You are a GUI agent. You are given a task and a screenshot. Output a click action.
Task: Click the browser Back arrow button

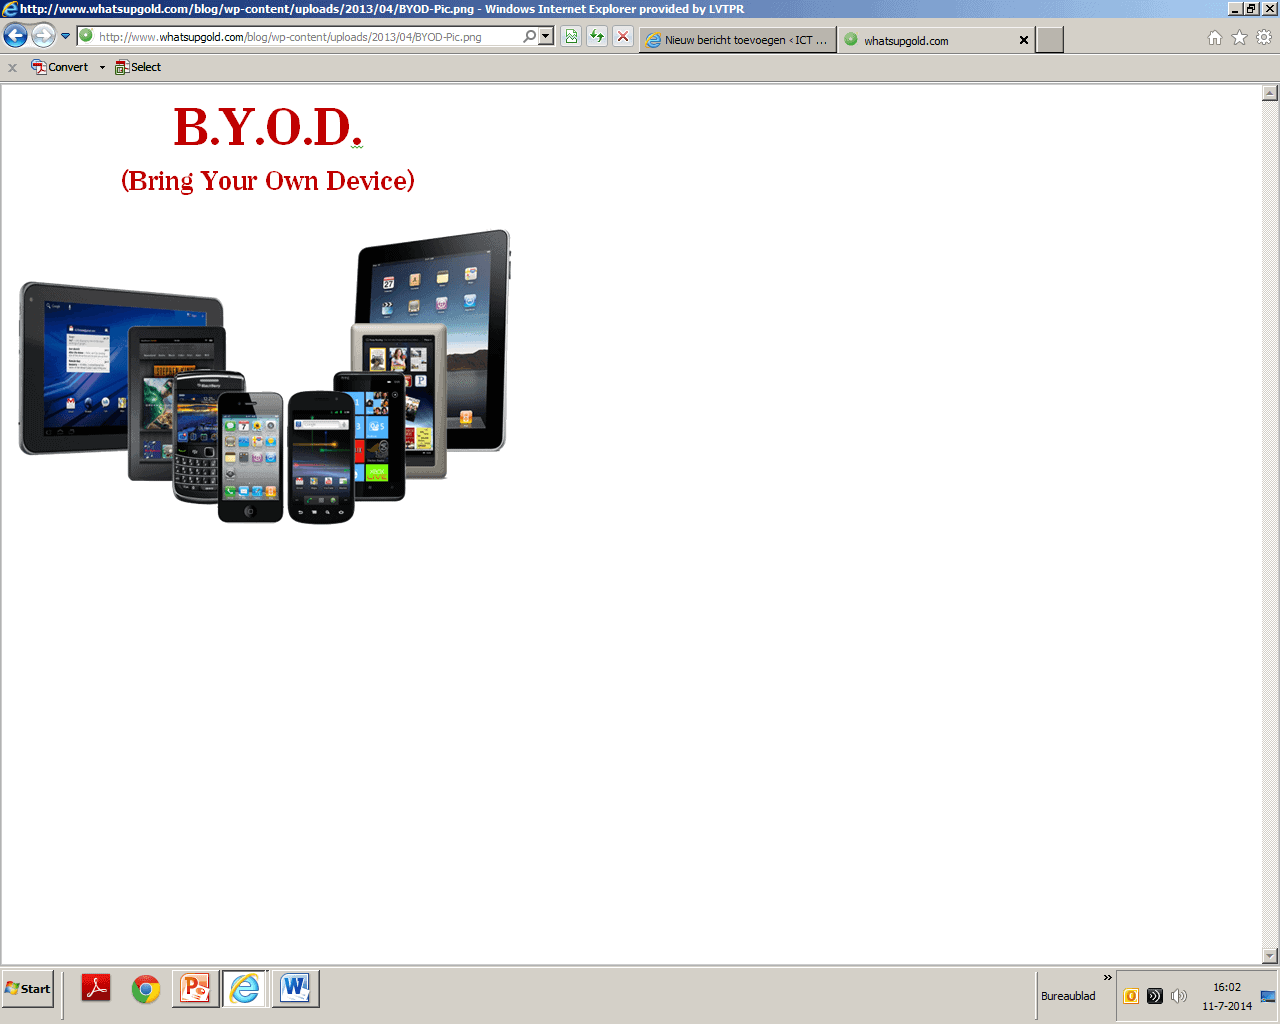[x=15, y=36]
